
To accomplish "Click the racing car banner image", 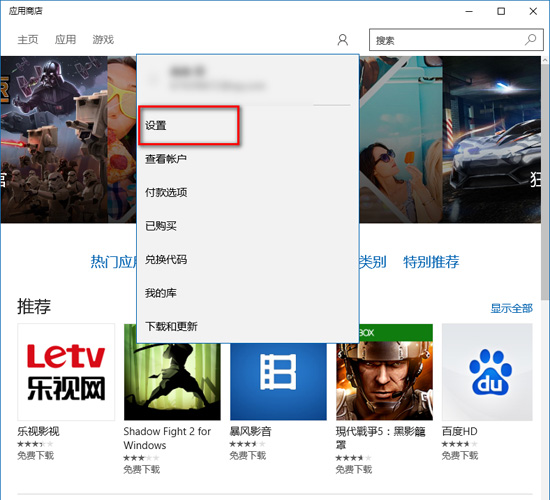I will coord(491,139).
